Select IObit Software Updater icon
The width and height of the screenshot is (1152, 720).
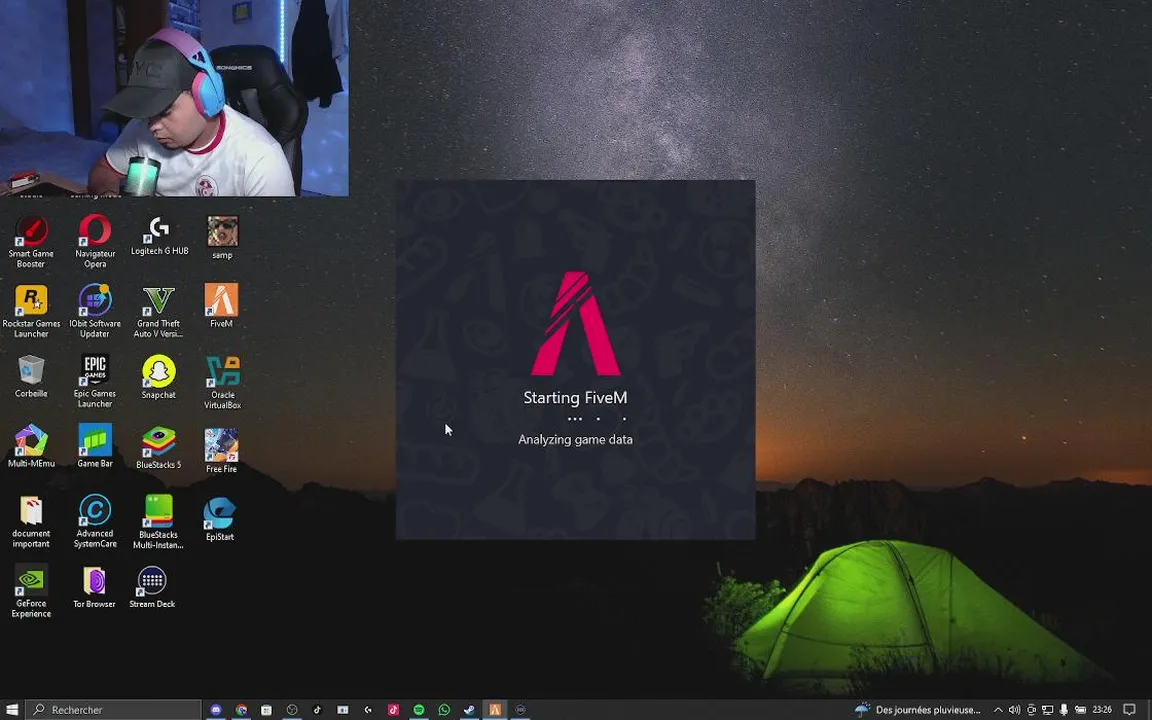click(x=95, y=312)
